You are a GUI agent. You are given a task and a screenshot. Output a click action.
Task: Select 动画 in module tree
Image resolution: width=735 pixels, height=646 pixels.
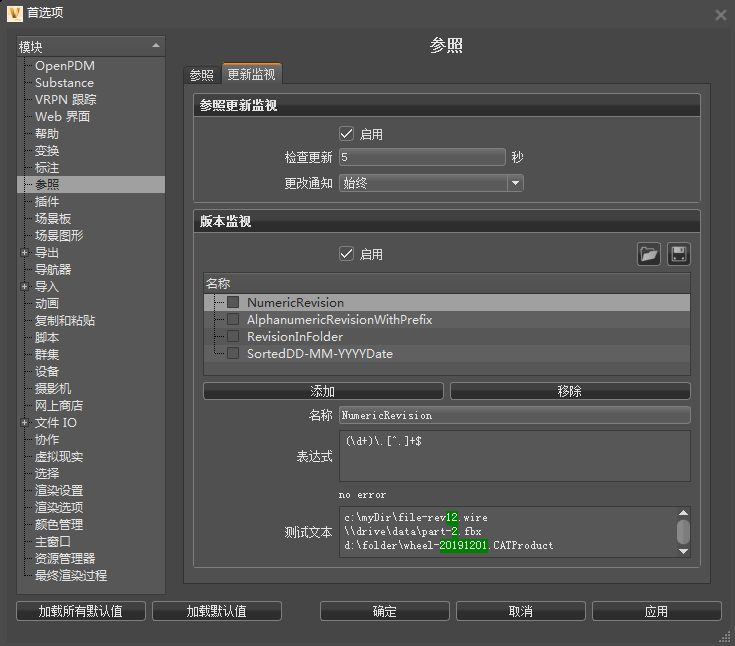(x=47, y=303)
